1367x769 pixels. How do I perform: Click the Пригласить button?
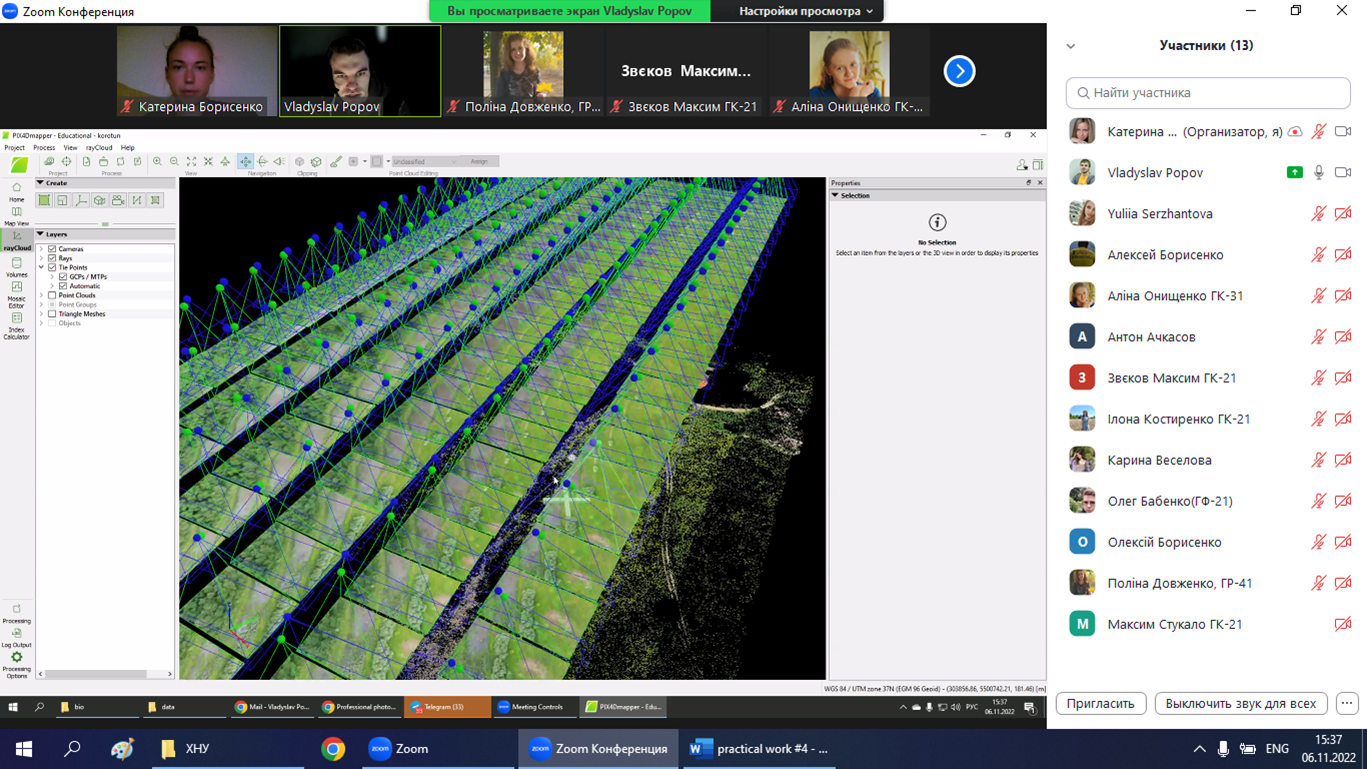[1100, 703]
